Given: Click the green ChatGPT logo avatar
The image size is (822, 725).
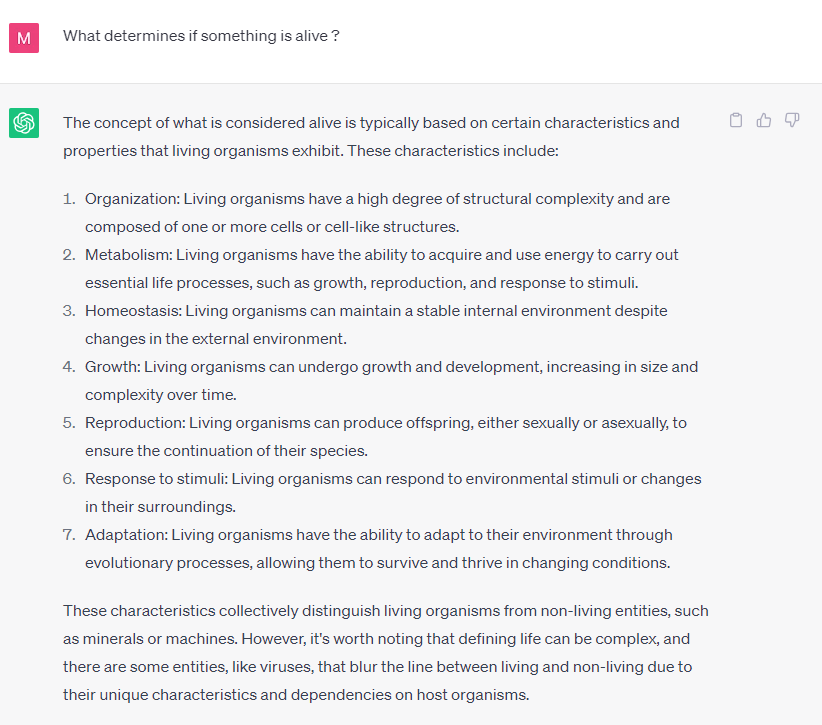Looking at the screenshot, I should (x=24, y=123).
